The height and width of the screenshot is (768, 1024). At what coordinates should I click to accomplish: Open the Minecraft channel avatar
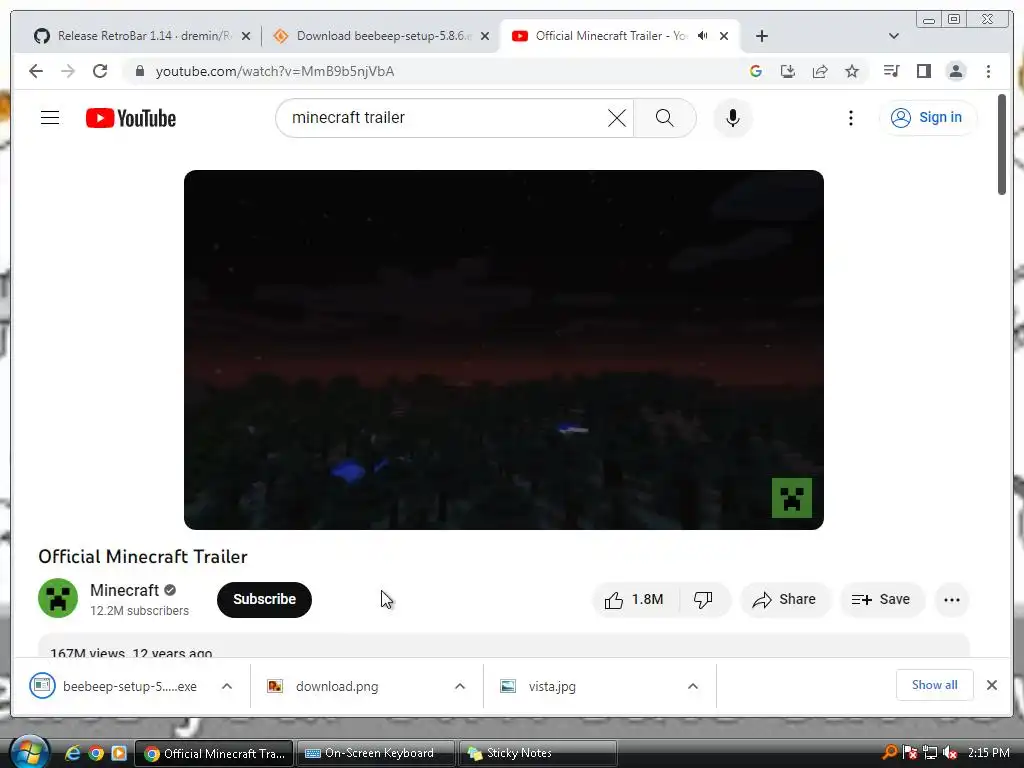pyautogui.click(x=57, y=598)
